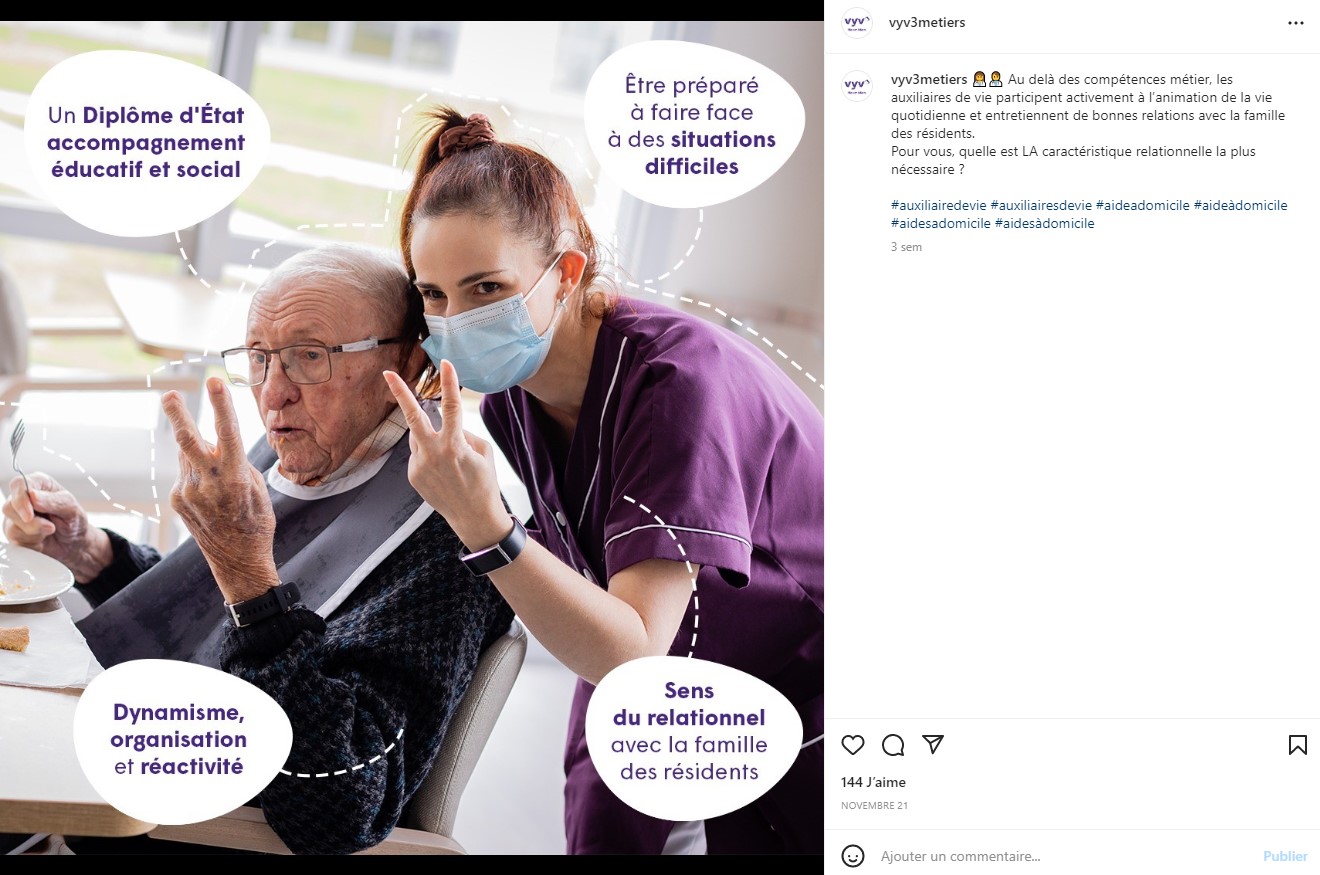Follow the #auxiliairesdevie hashtag link
This screenshot has width=1320, height=875.
click(x=1041, y=205)
